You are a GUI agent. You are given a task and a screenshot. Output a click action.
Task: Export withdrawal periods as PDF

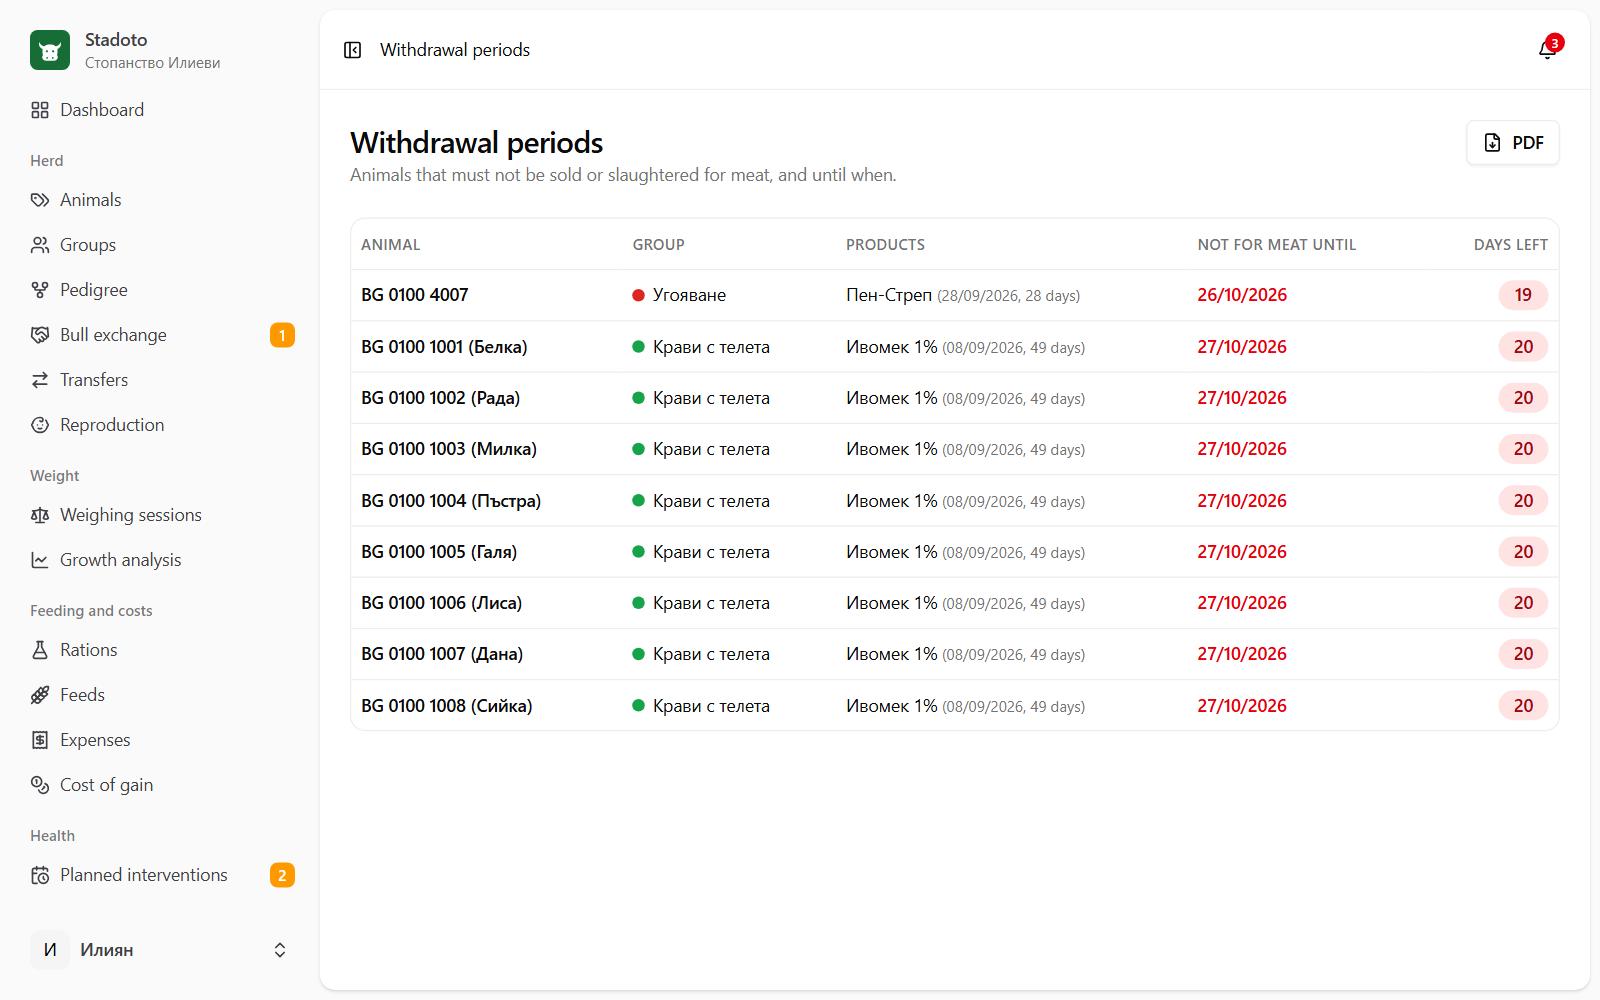point(1513,143)
